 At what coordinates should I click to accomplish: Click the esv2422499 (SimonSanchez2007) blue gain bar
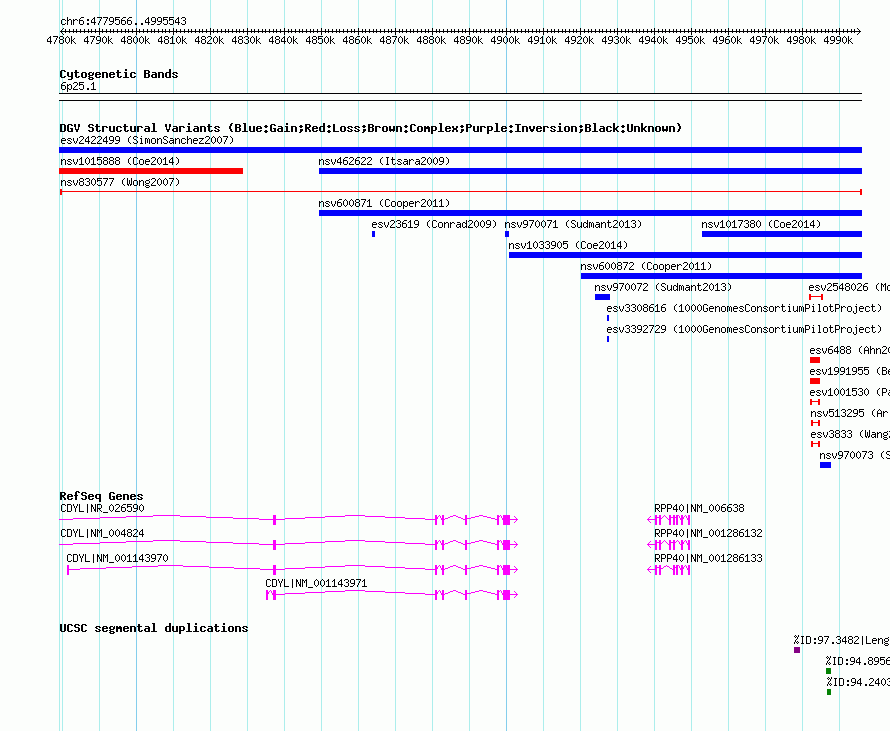460,150
